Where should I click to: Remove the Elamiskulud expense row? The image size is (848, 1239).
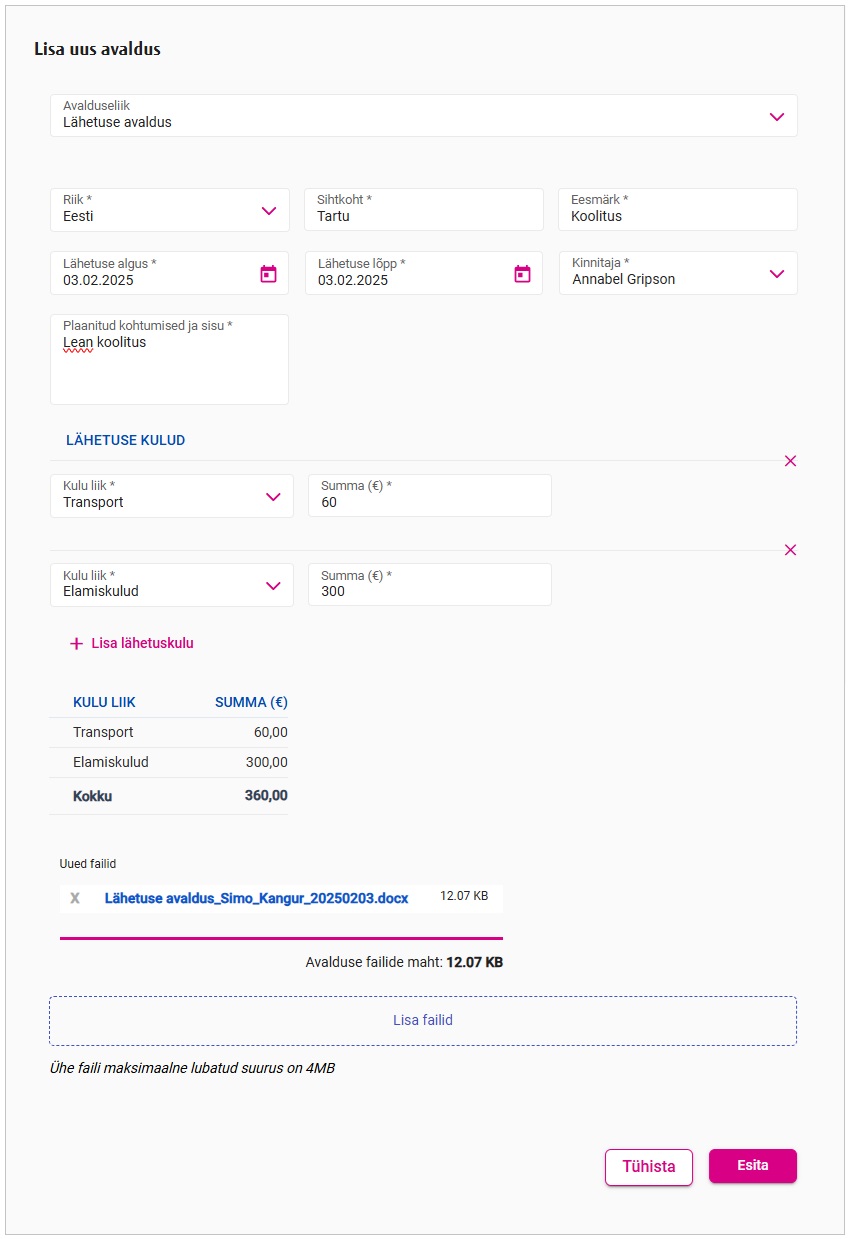pos(790,550)
